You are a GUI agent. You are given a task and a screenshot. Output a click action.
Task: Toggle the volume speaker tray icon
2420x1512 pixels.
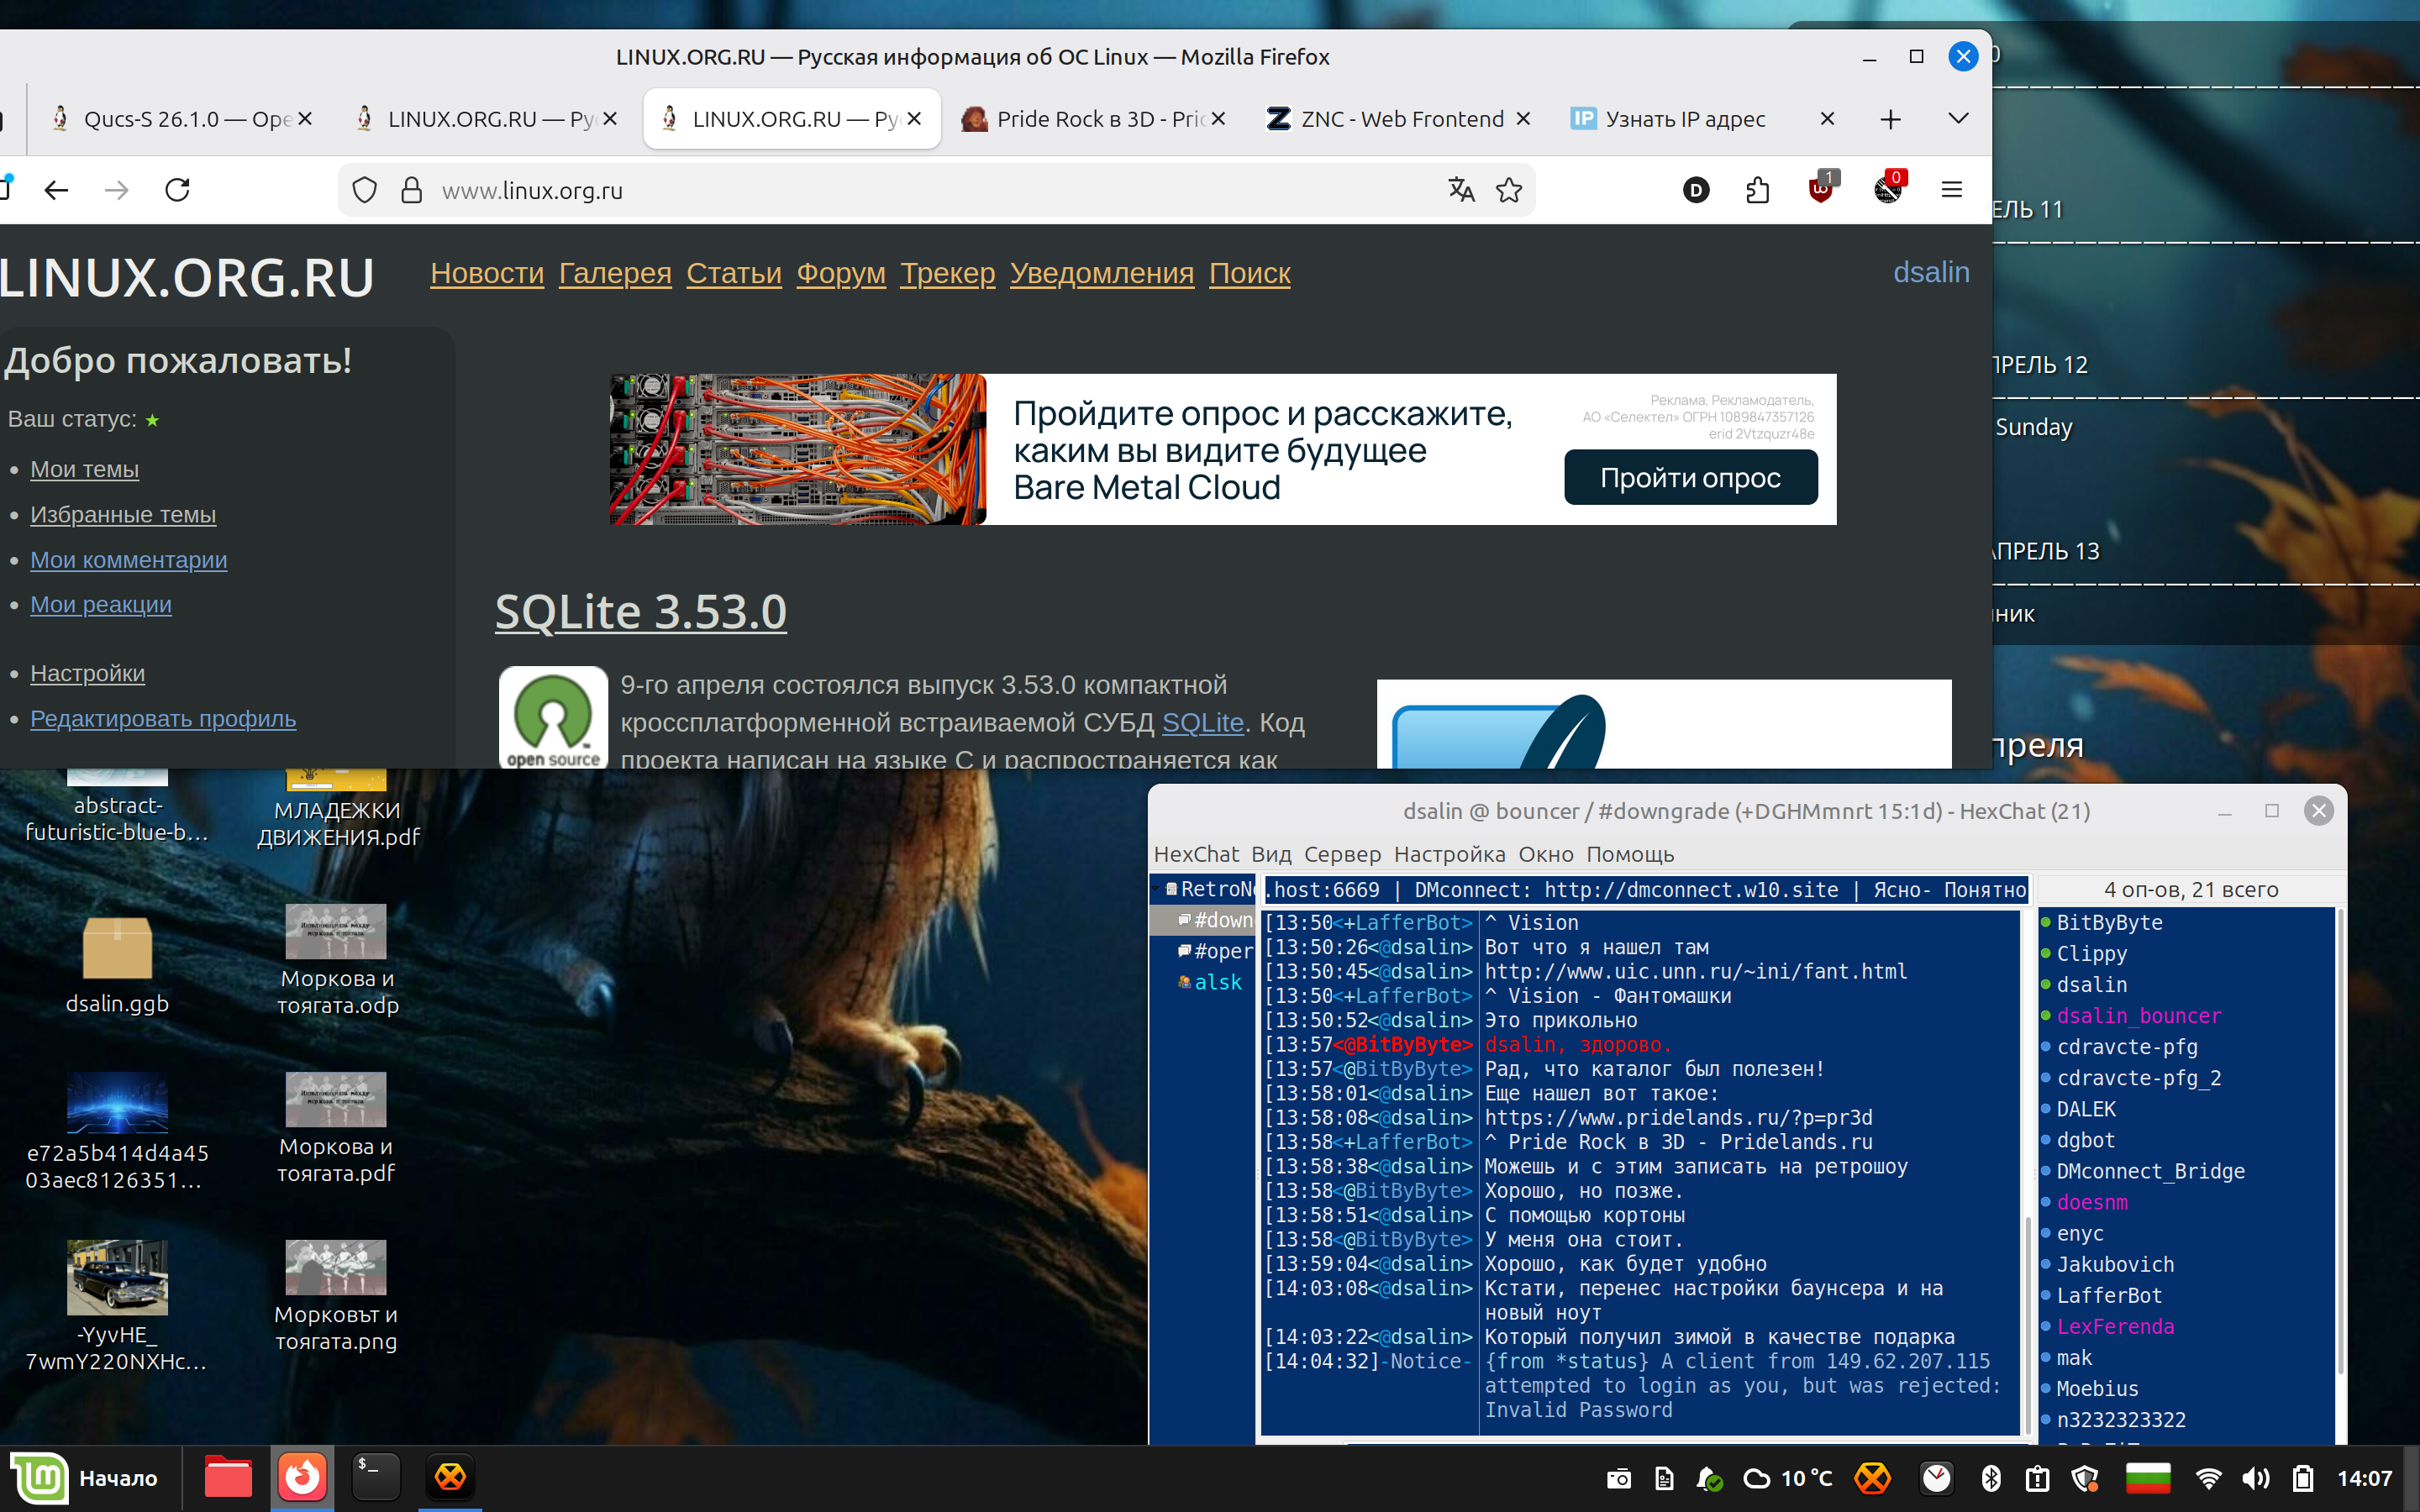2255,1478
